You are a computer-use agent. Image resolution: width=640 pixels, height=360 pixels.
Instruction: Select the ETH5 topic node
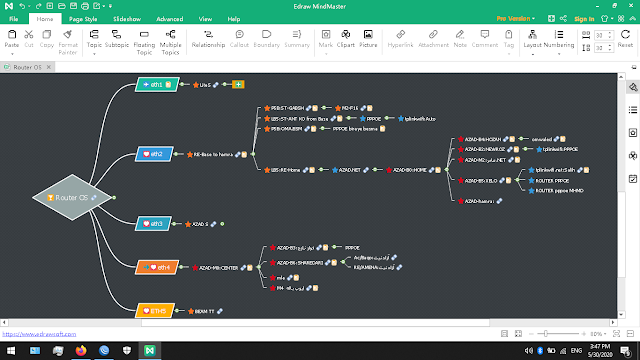[155, 311]
